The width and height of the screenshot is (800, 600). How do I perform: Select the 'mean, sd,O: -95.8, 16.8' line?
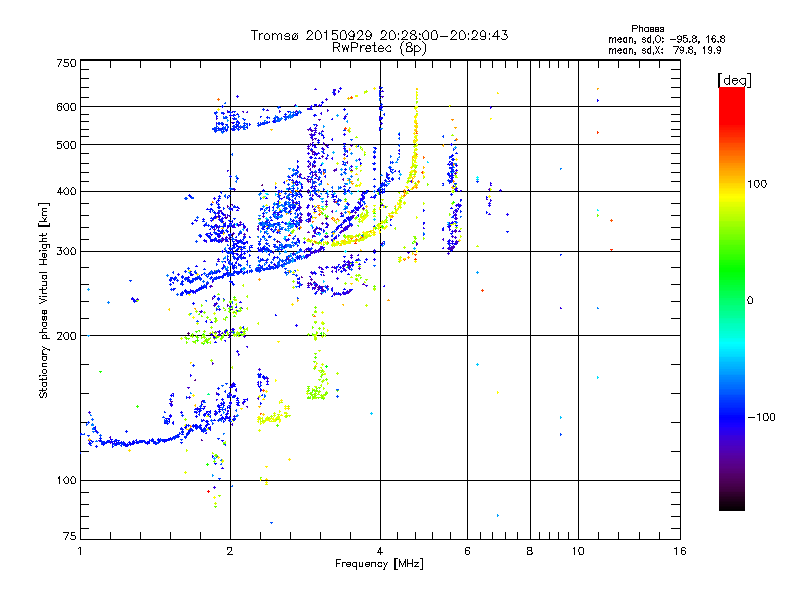point(666,39)
